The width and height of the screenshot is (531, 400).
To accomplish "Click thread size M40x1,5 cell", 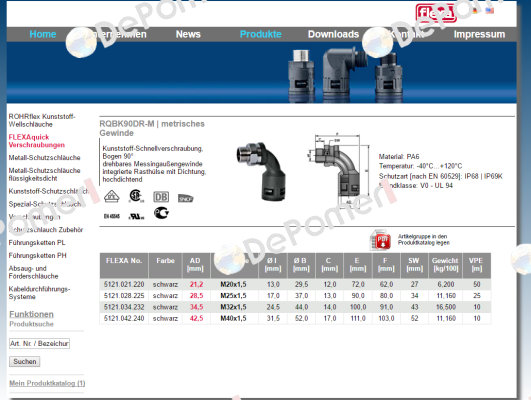I will pyautogui.click(x=233, y=318).
